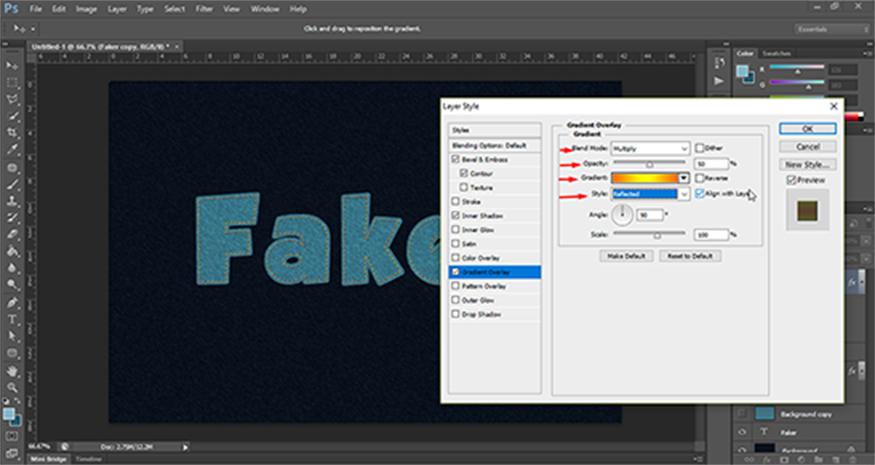Click the Angle value input field

tap(650, 215)
